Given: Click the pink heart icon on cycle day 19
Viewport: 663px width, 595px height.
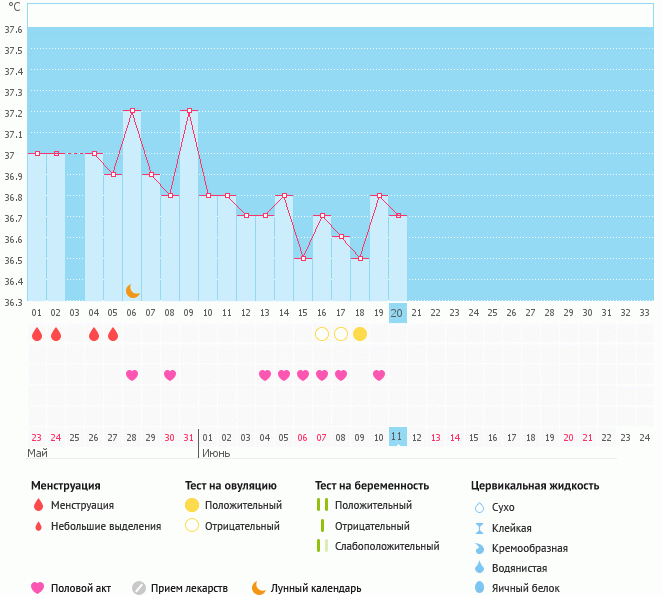Looking at the screenshot, I should [x=379, y=375].
